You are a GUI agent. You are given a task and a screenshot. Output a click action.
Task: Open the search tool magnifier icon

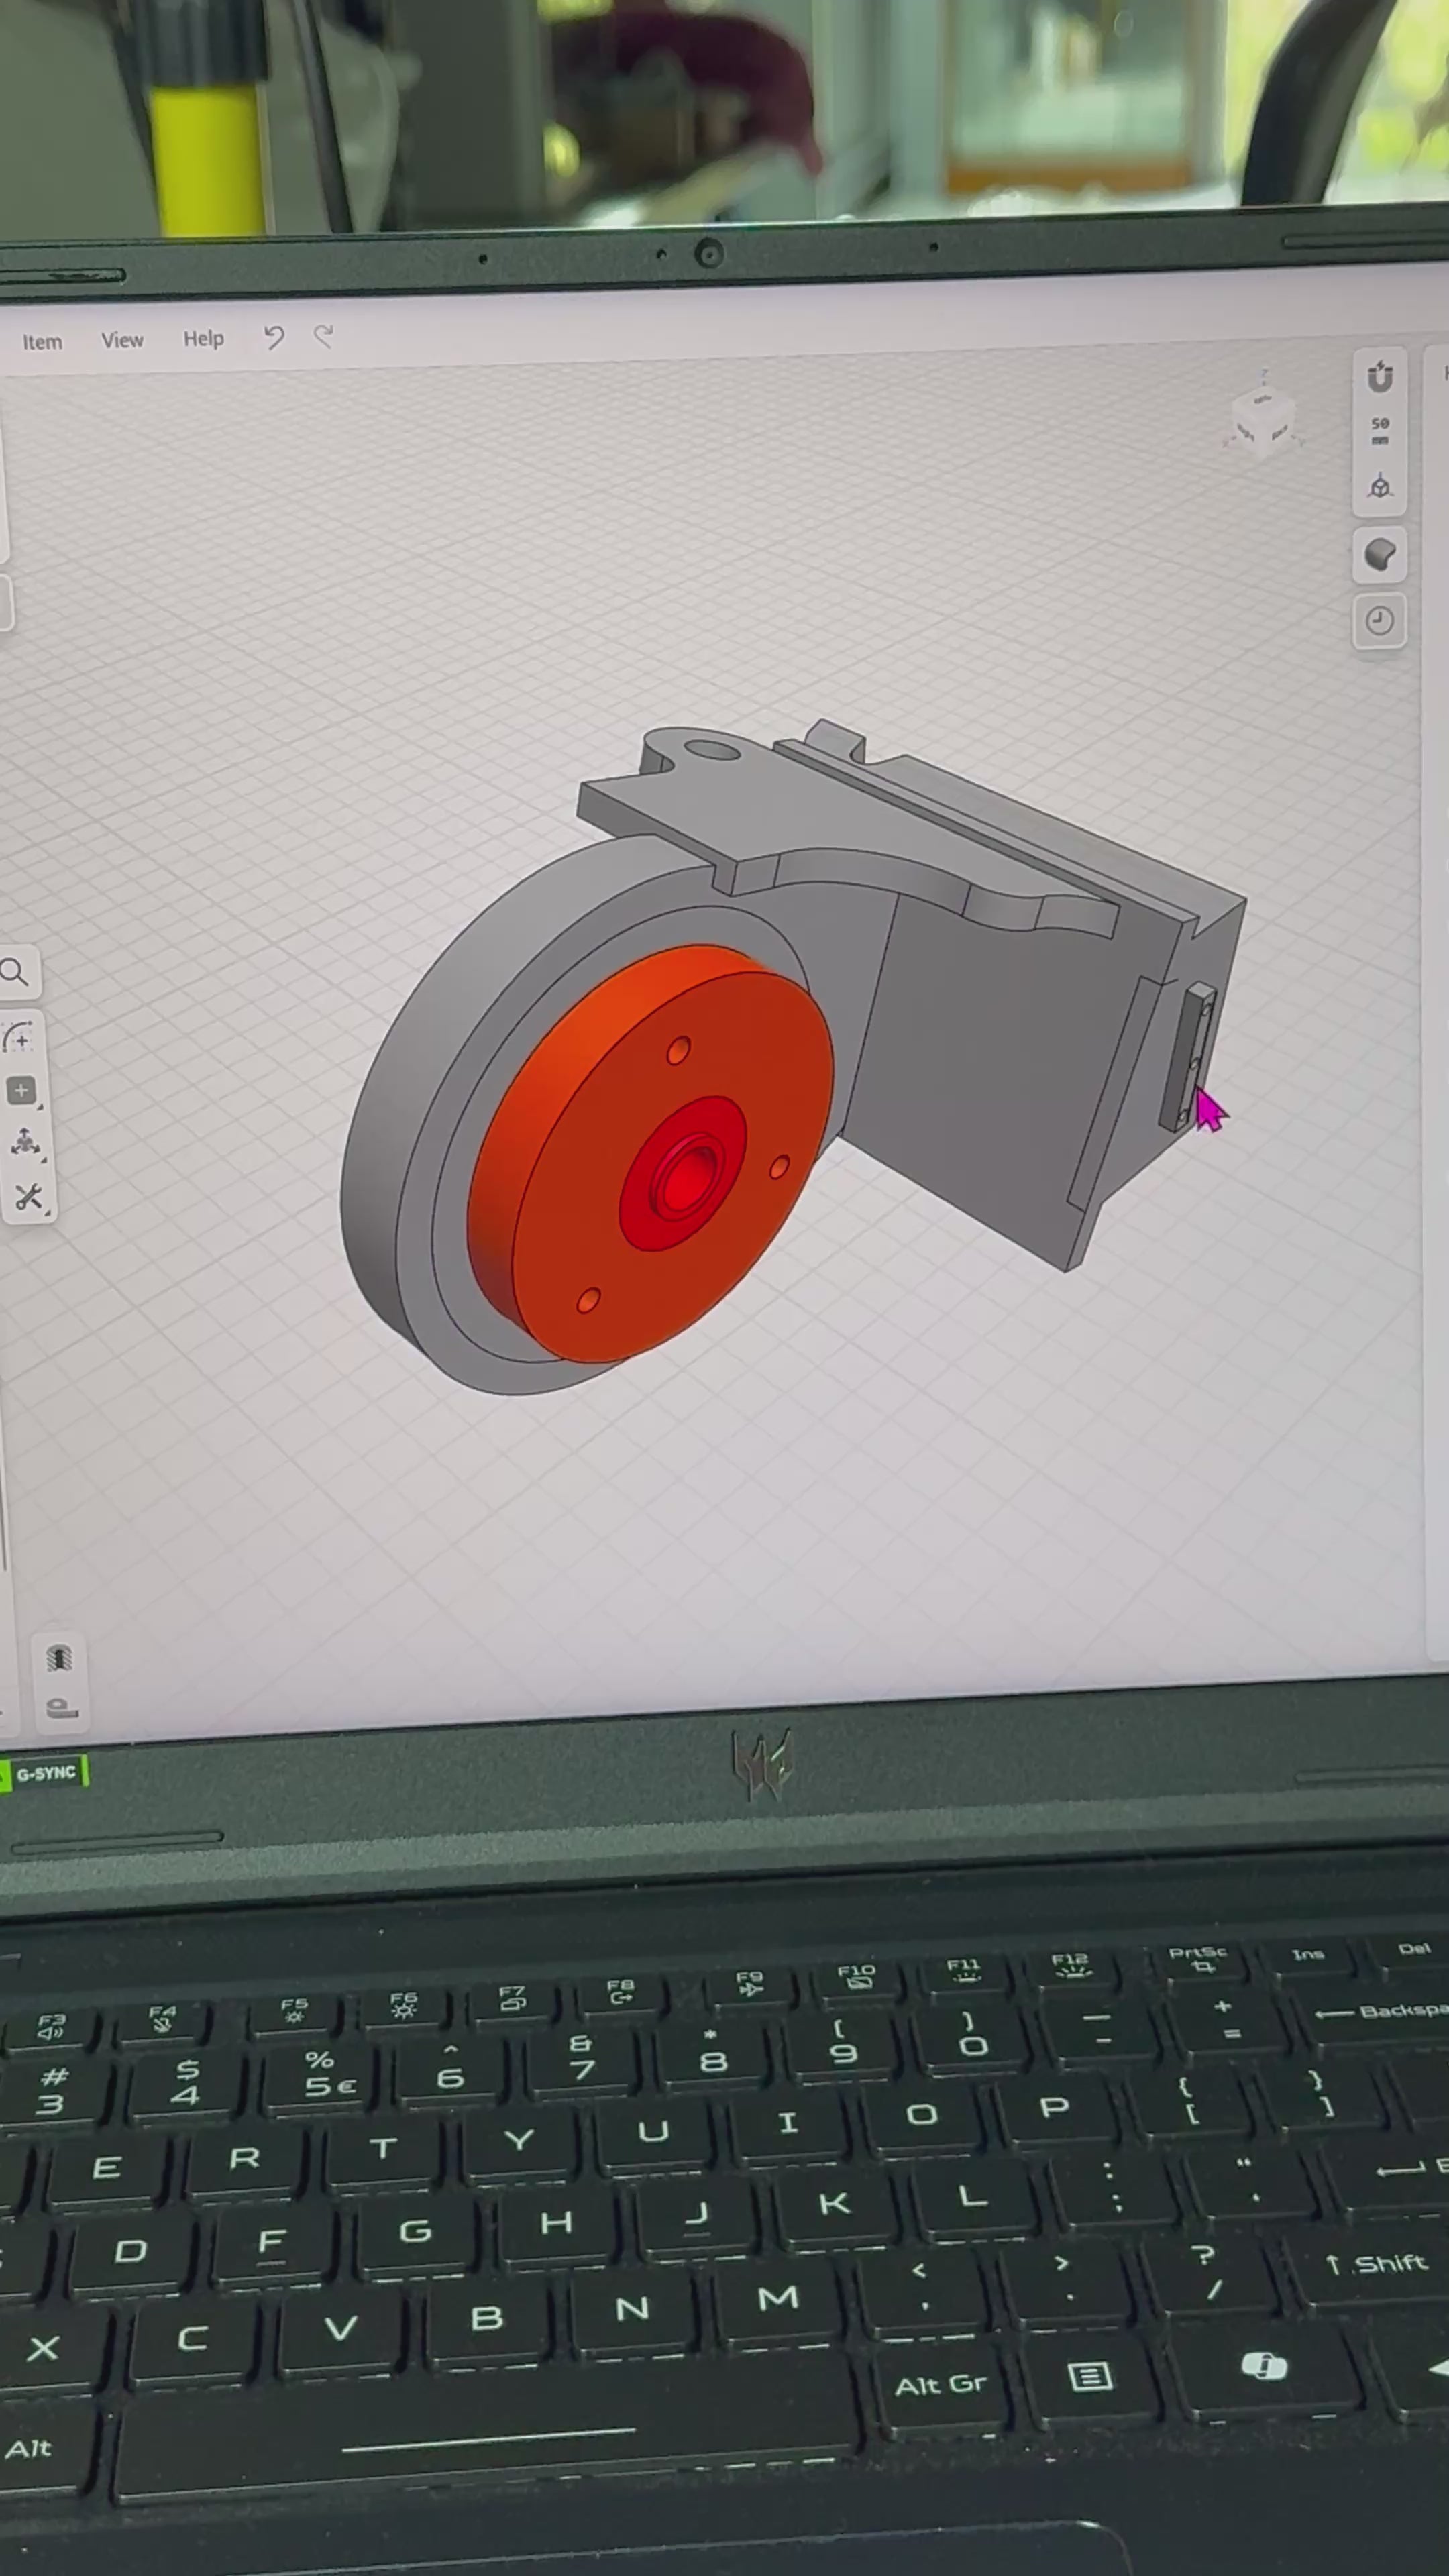[15, 971]
